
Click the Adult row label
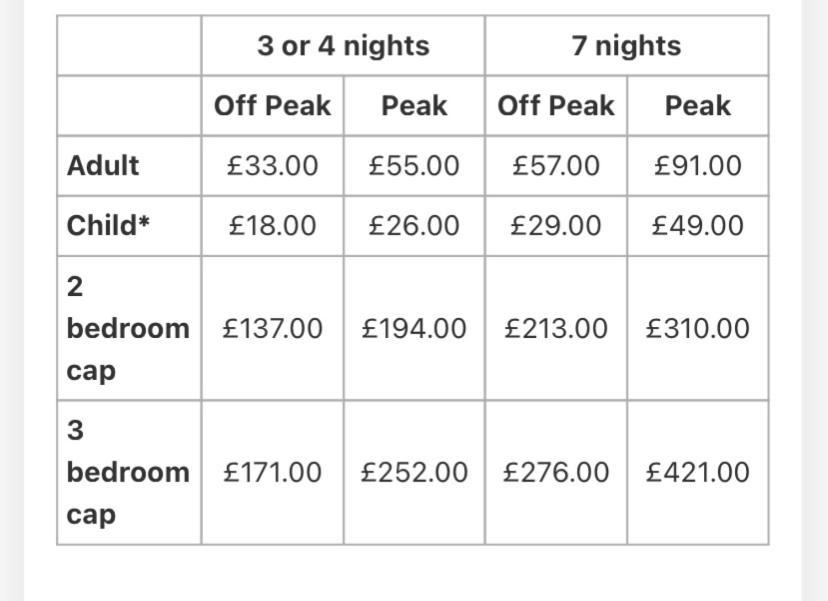pyautogui.click(x=103, y=166)
